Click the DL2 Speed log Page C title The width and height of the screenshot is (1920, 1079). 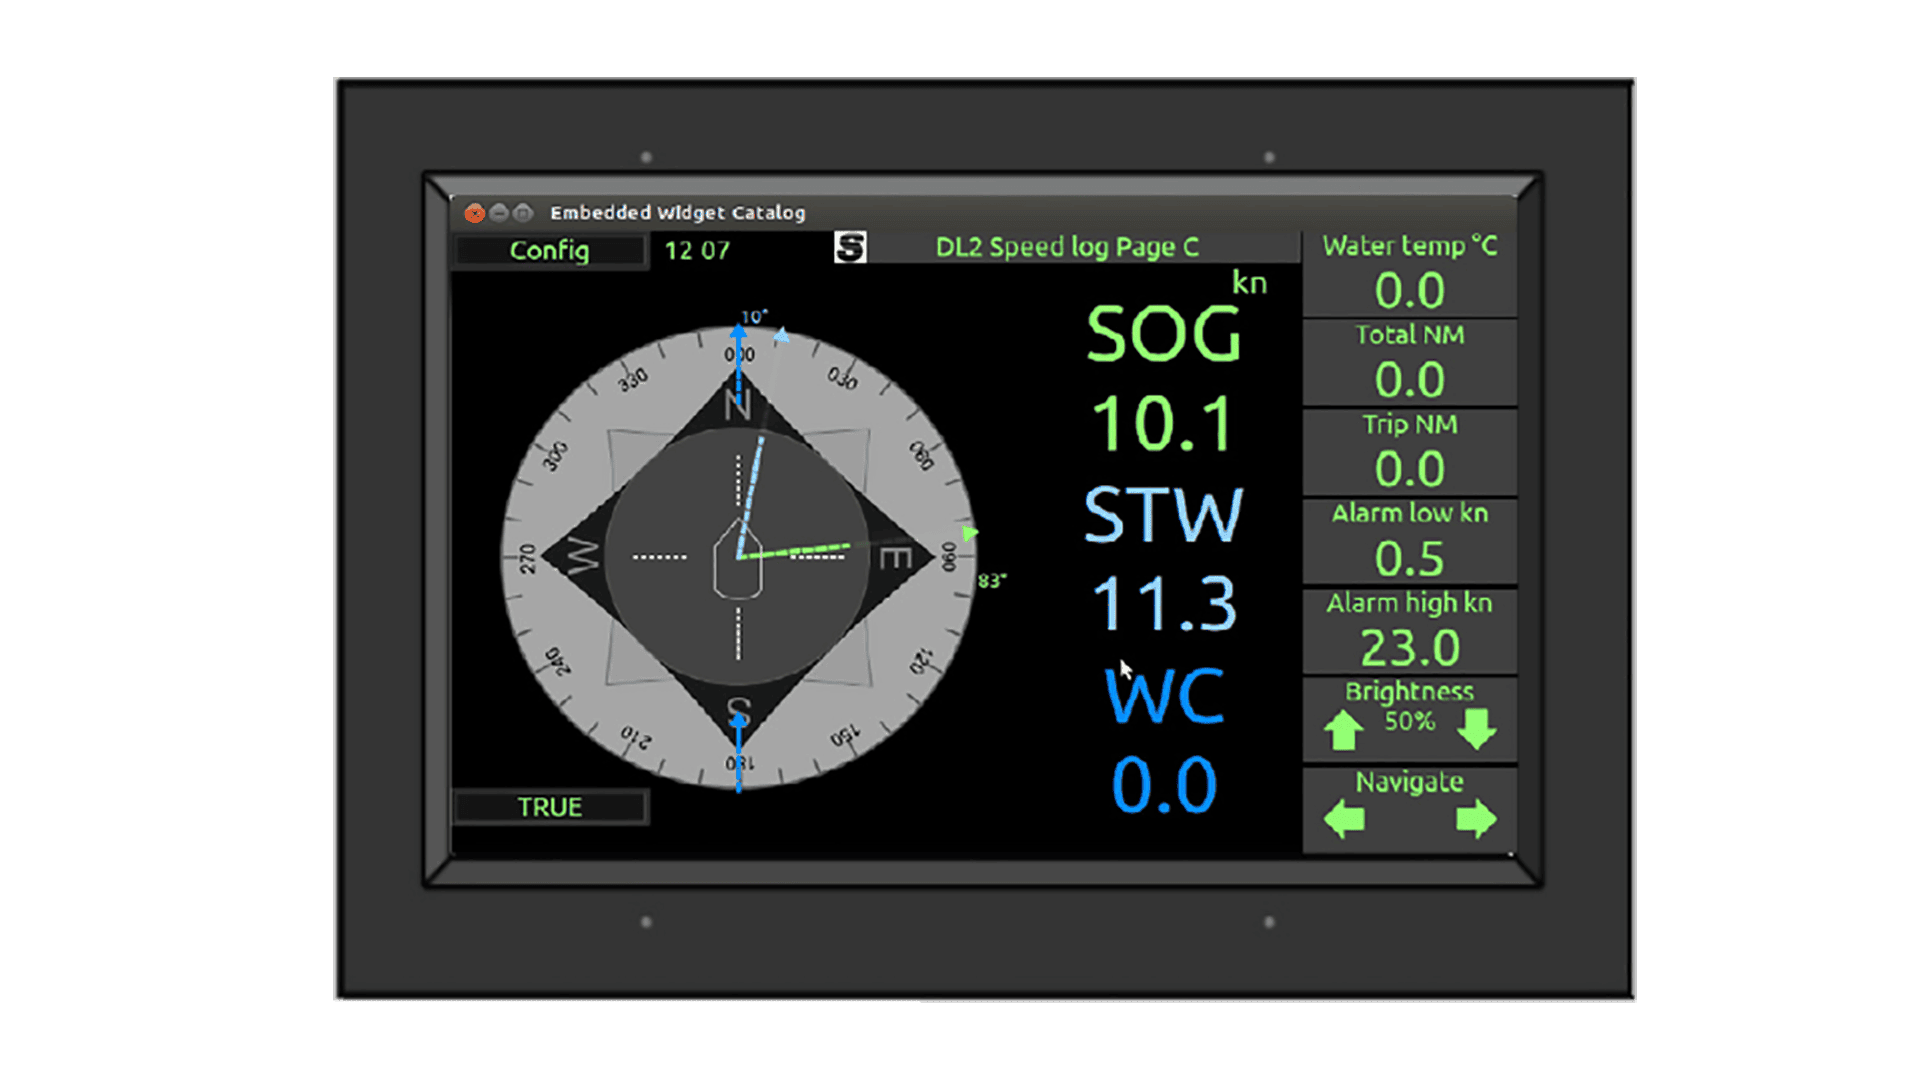click(x=1066, y=247)
